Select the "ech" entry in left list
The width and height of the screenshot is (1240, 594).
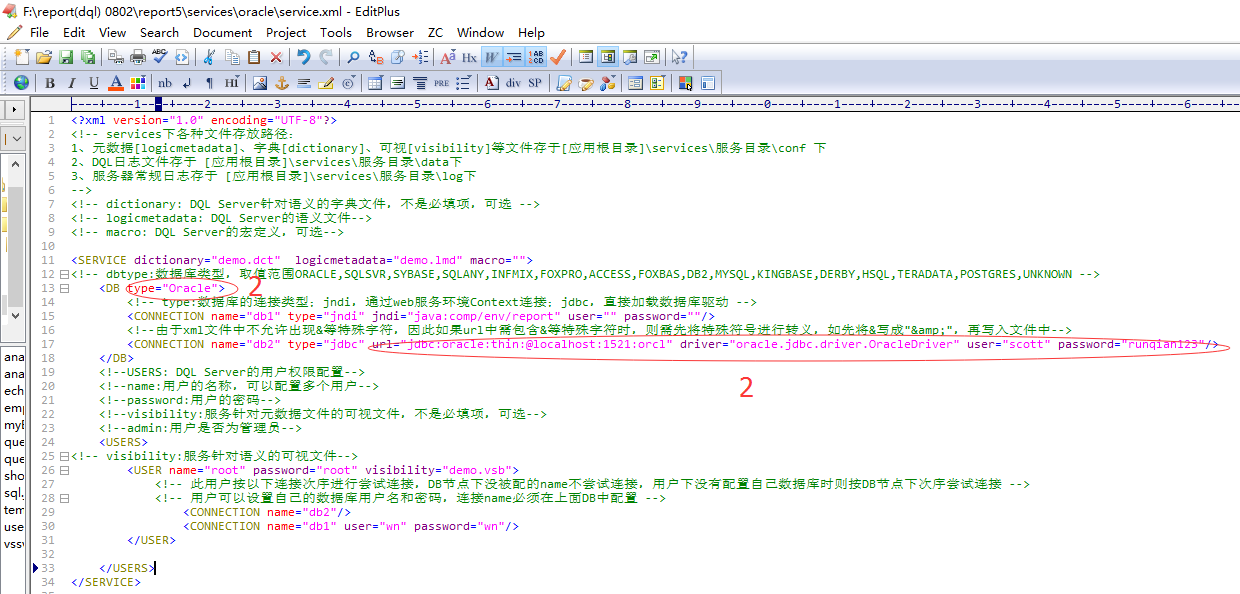[14, 390]
